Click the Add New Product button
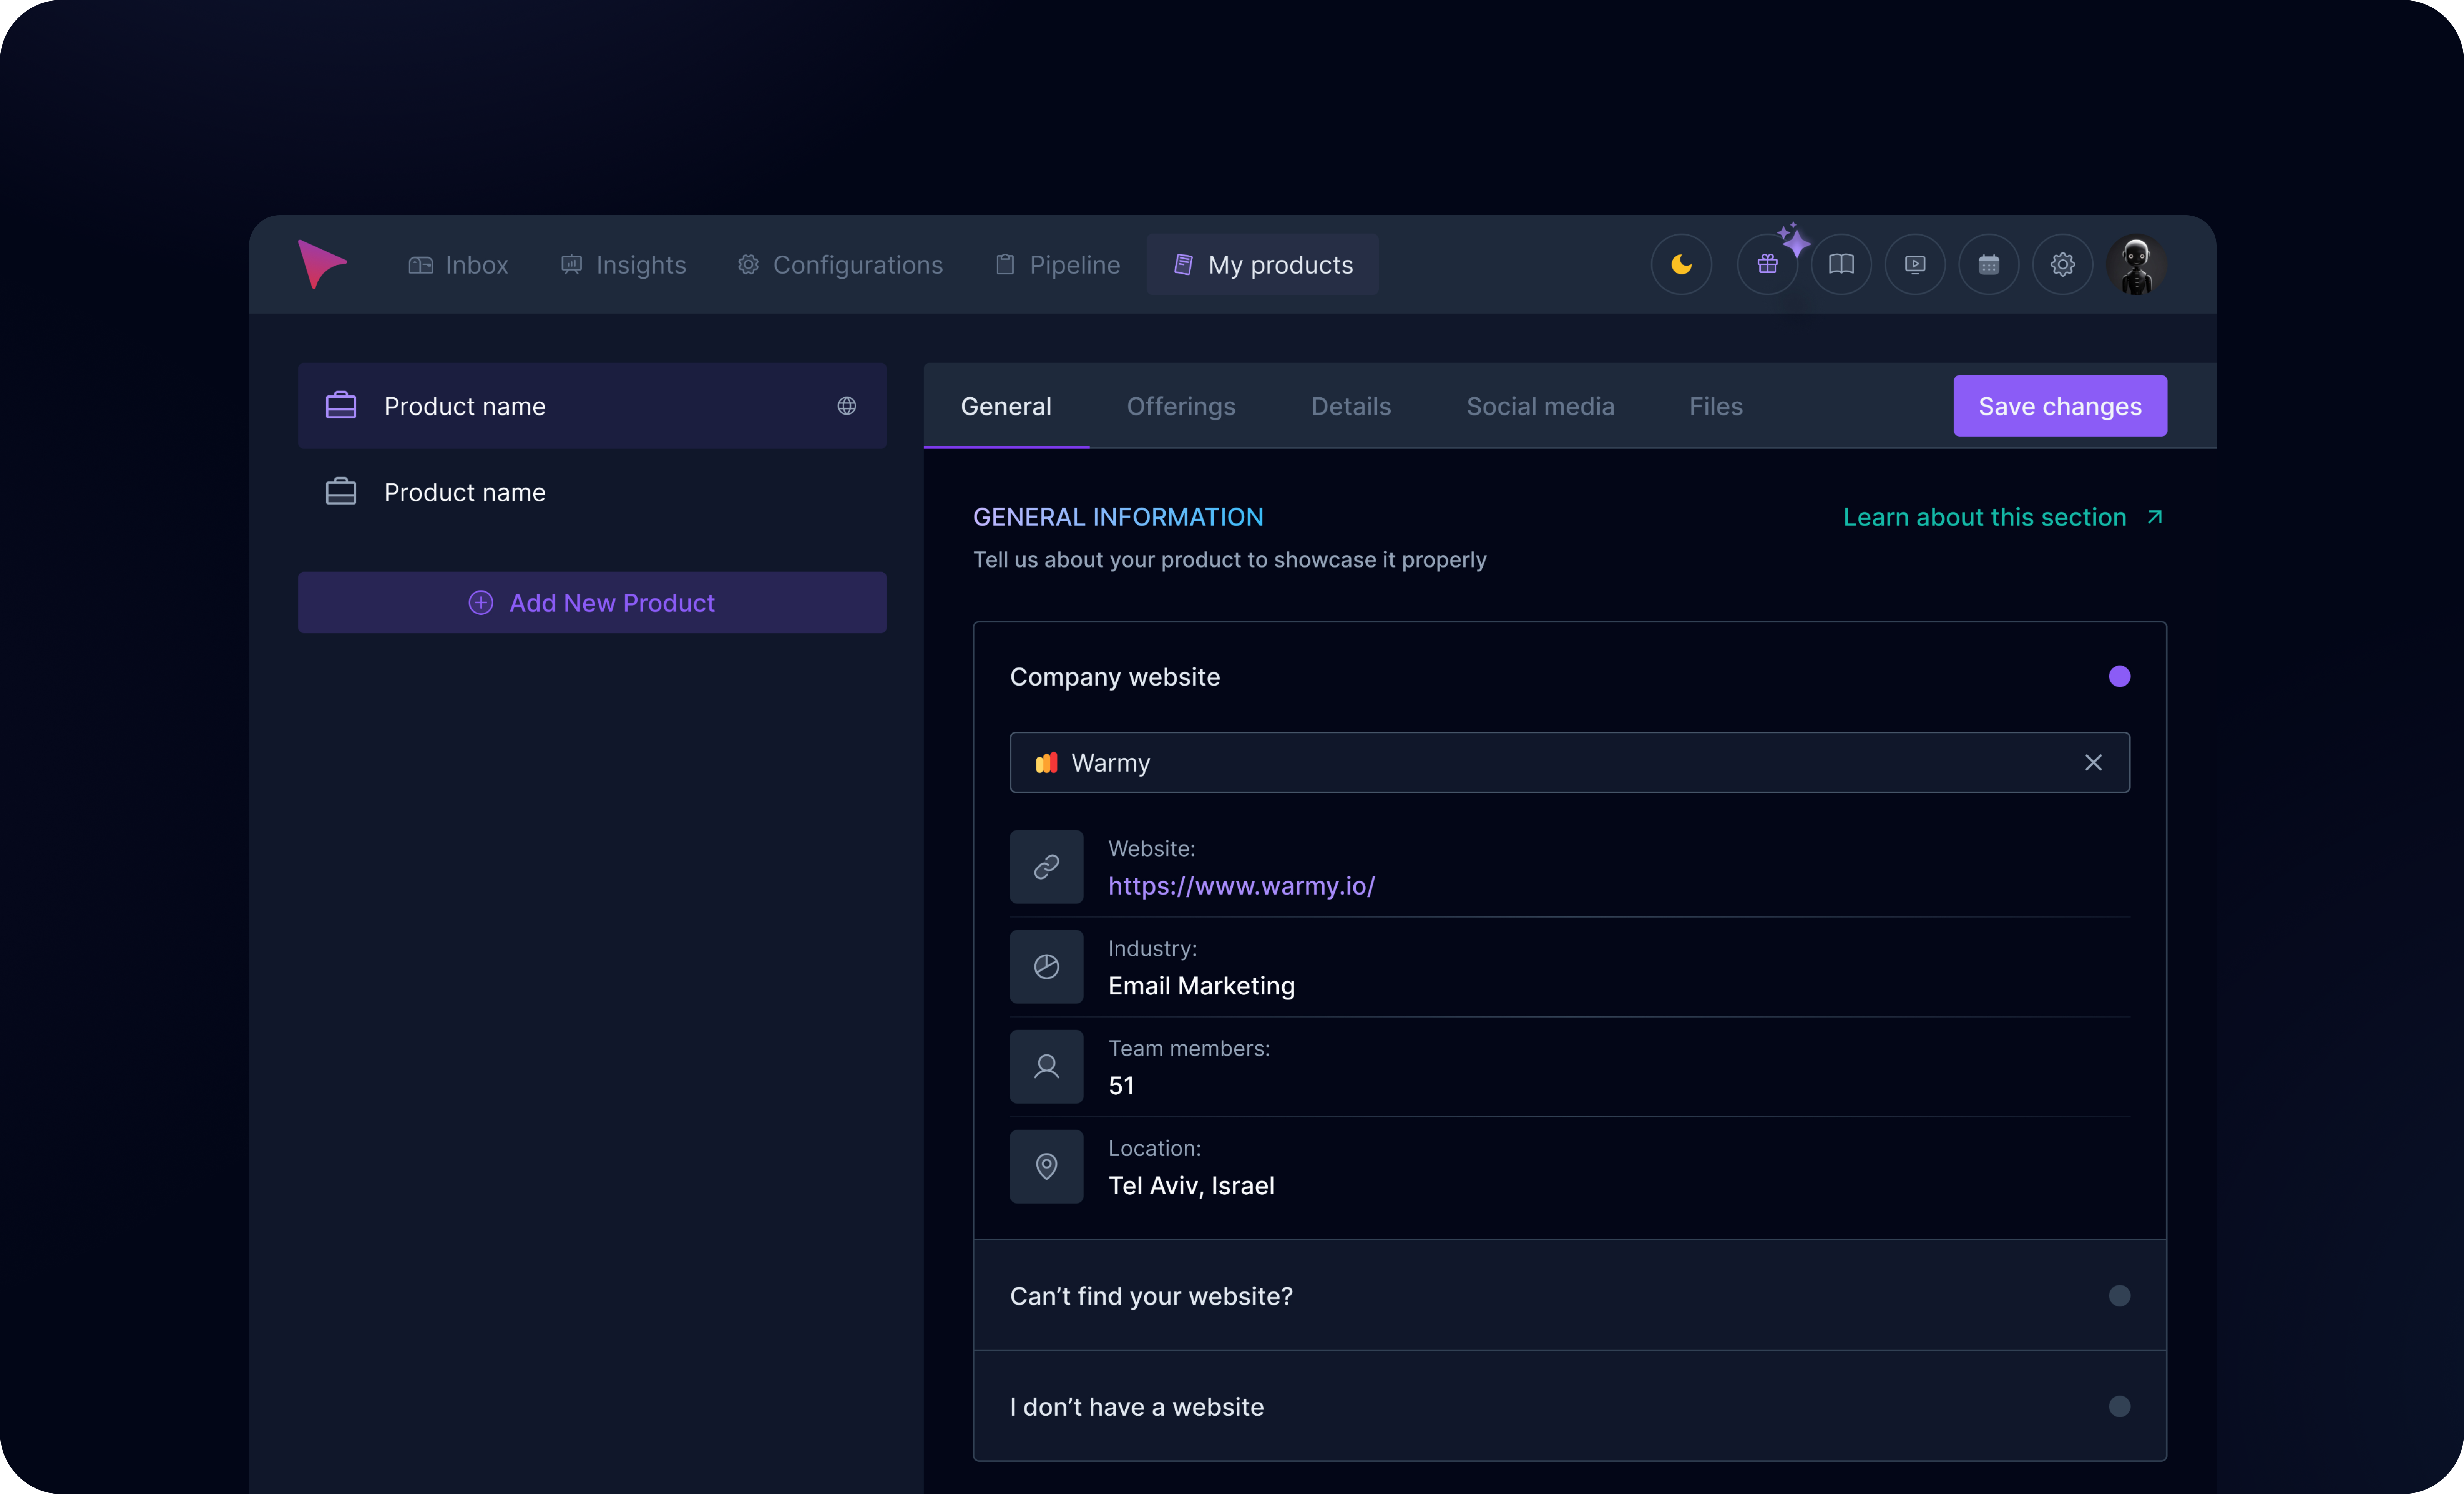 (592, 603)
